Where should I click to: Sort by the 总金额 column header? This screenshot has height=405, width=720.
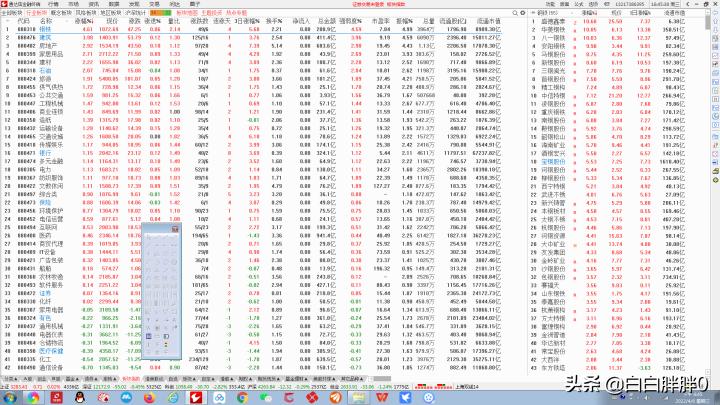click(x=326, y=21)
